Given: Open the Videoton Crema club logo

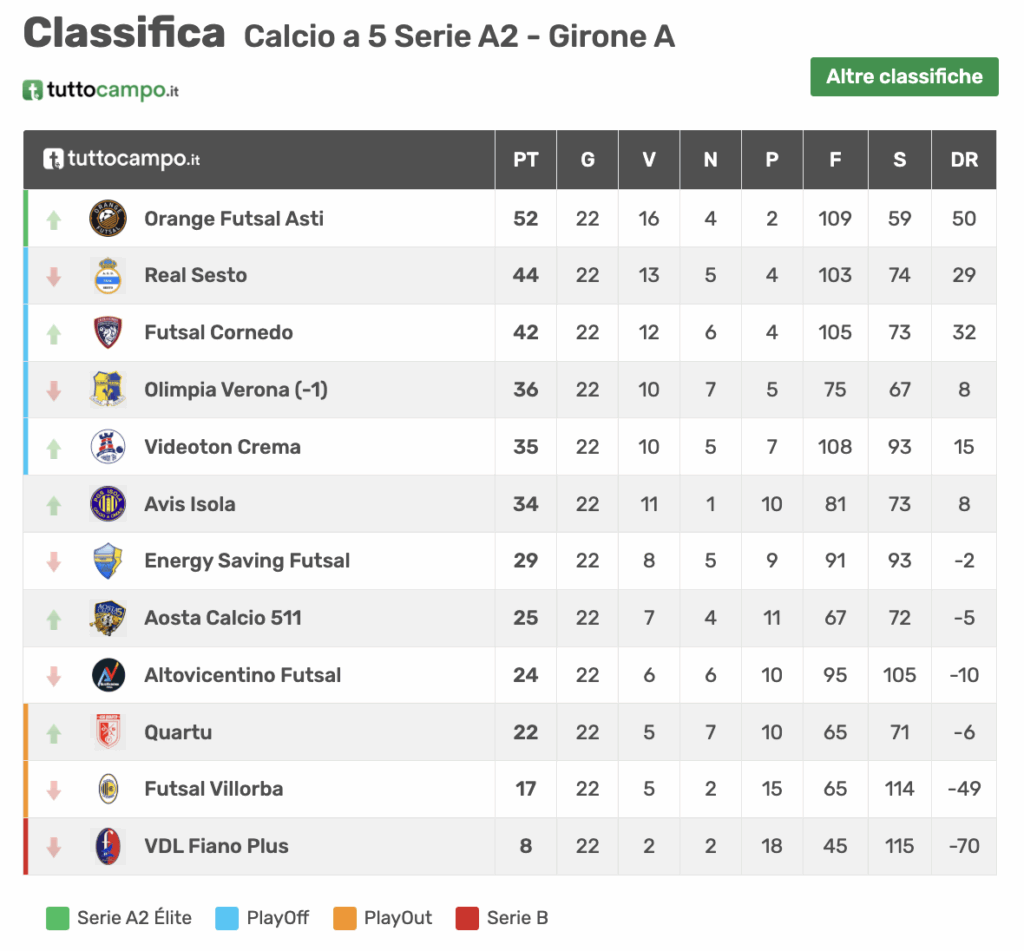Looking at the screenshot, I should (x=108, y=446).
